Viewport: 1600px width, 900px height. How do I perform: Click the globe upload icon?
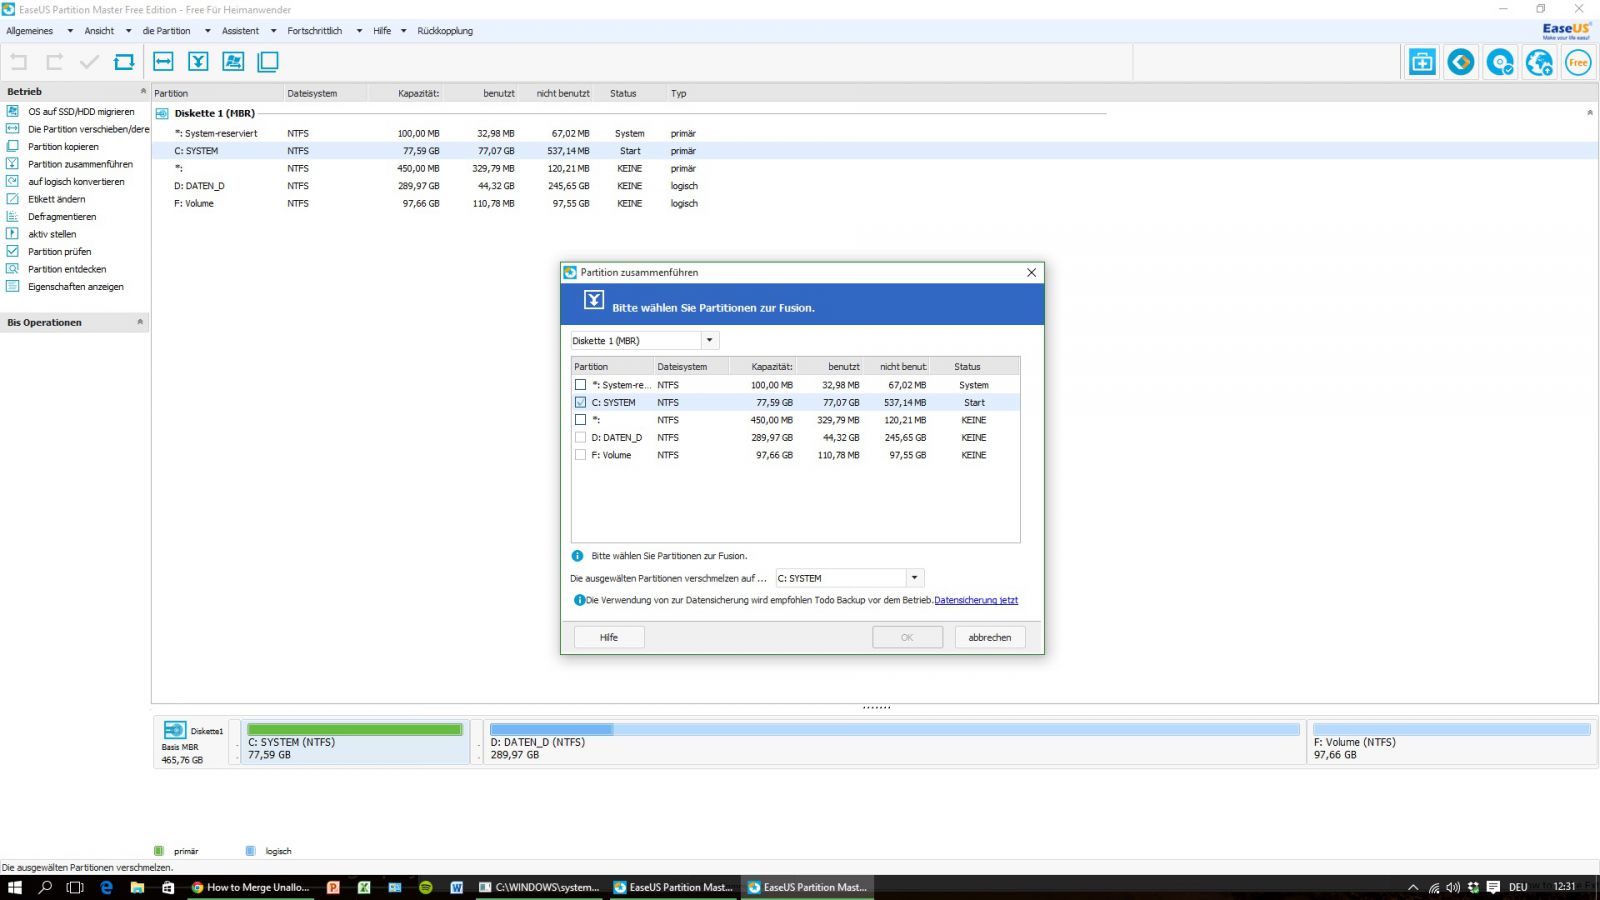click(1539, 62)
